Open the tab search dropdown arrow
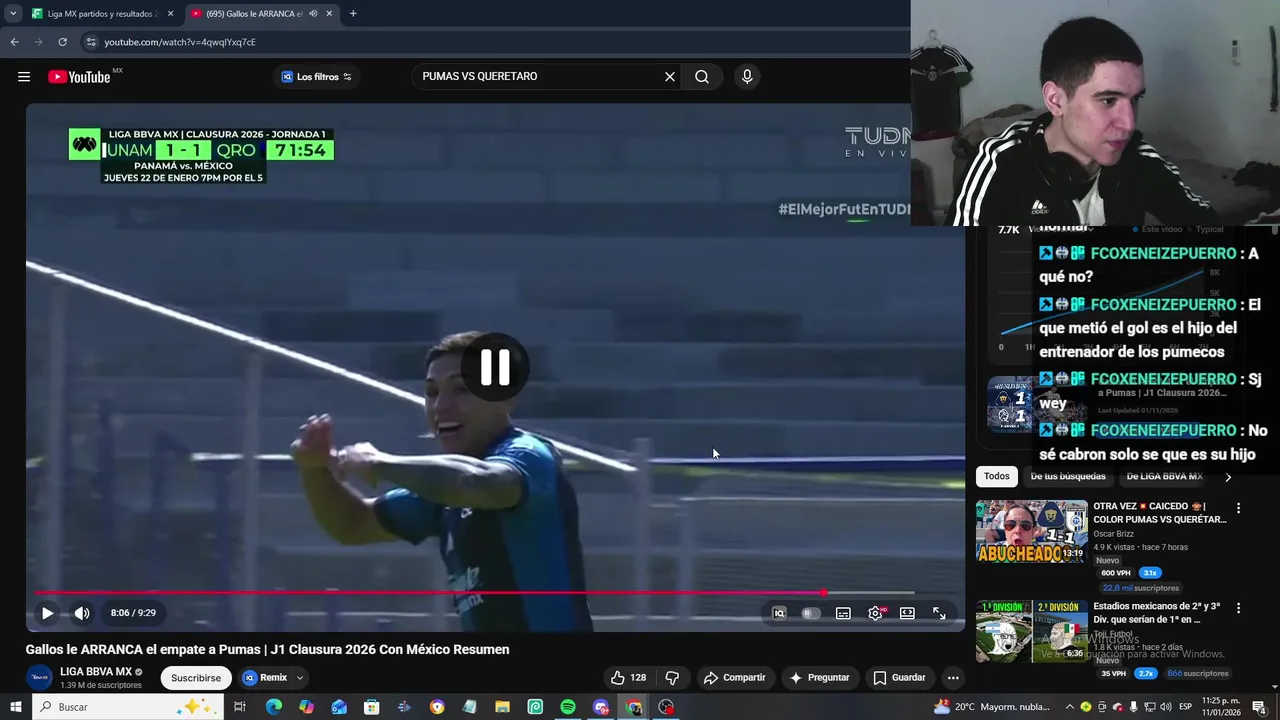This screenshot has width=1280, height=720. pyautogui.click(x=13, y=14)
